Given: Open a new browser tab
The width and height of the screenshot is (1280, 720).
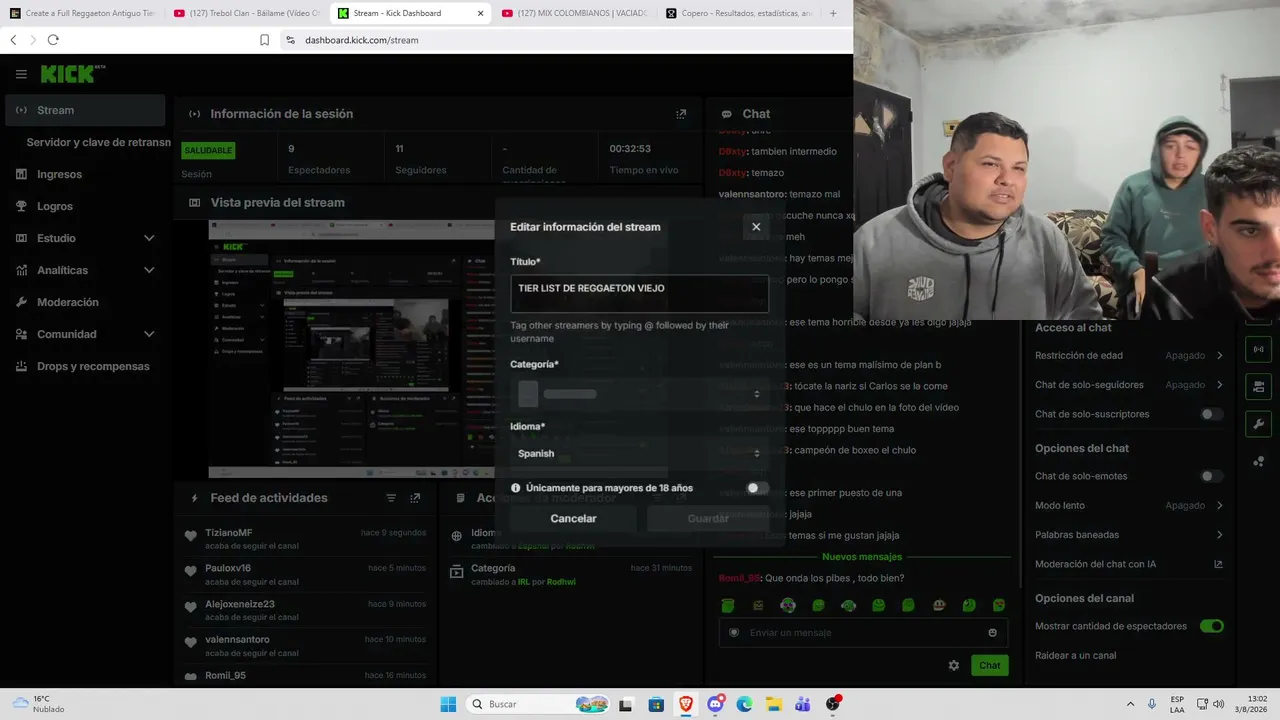Looking at the screenshot, I should tap(833, 13).
